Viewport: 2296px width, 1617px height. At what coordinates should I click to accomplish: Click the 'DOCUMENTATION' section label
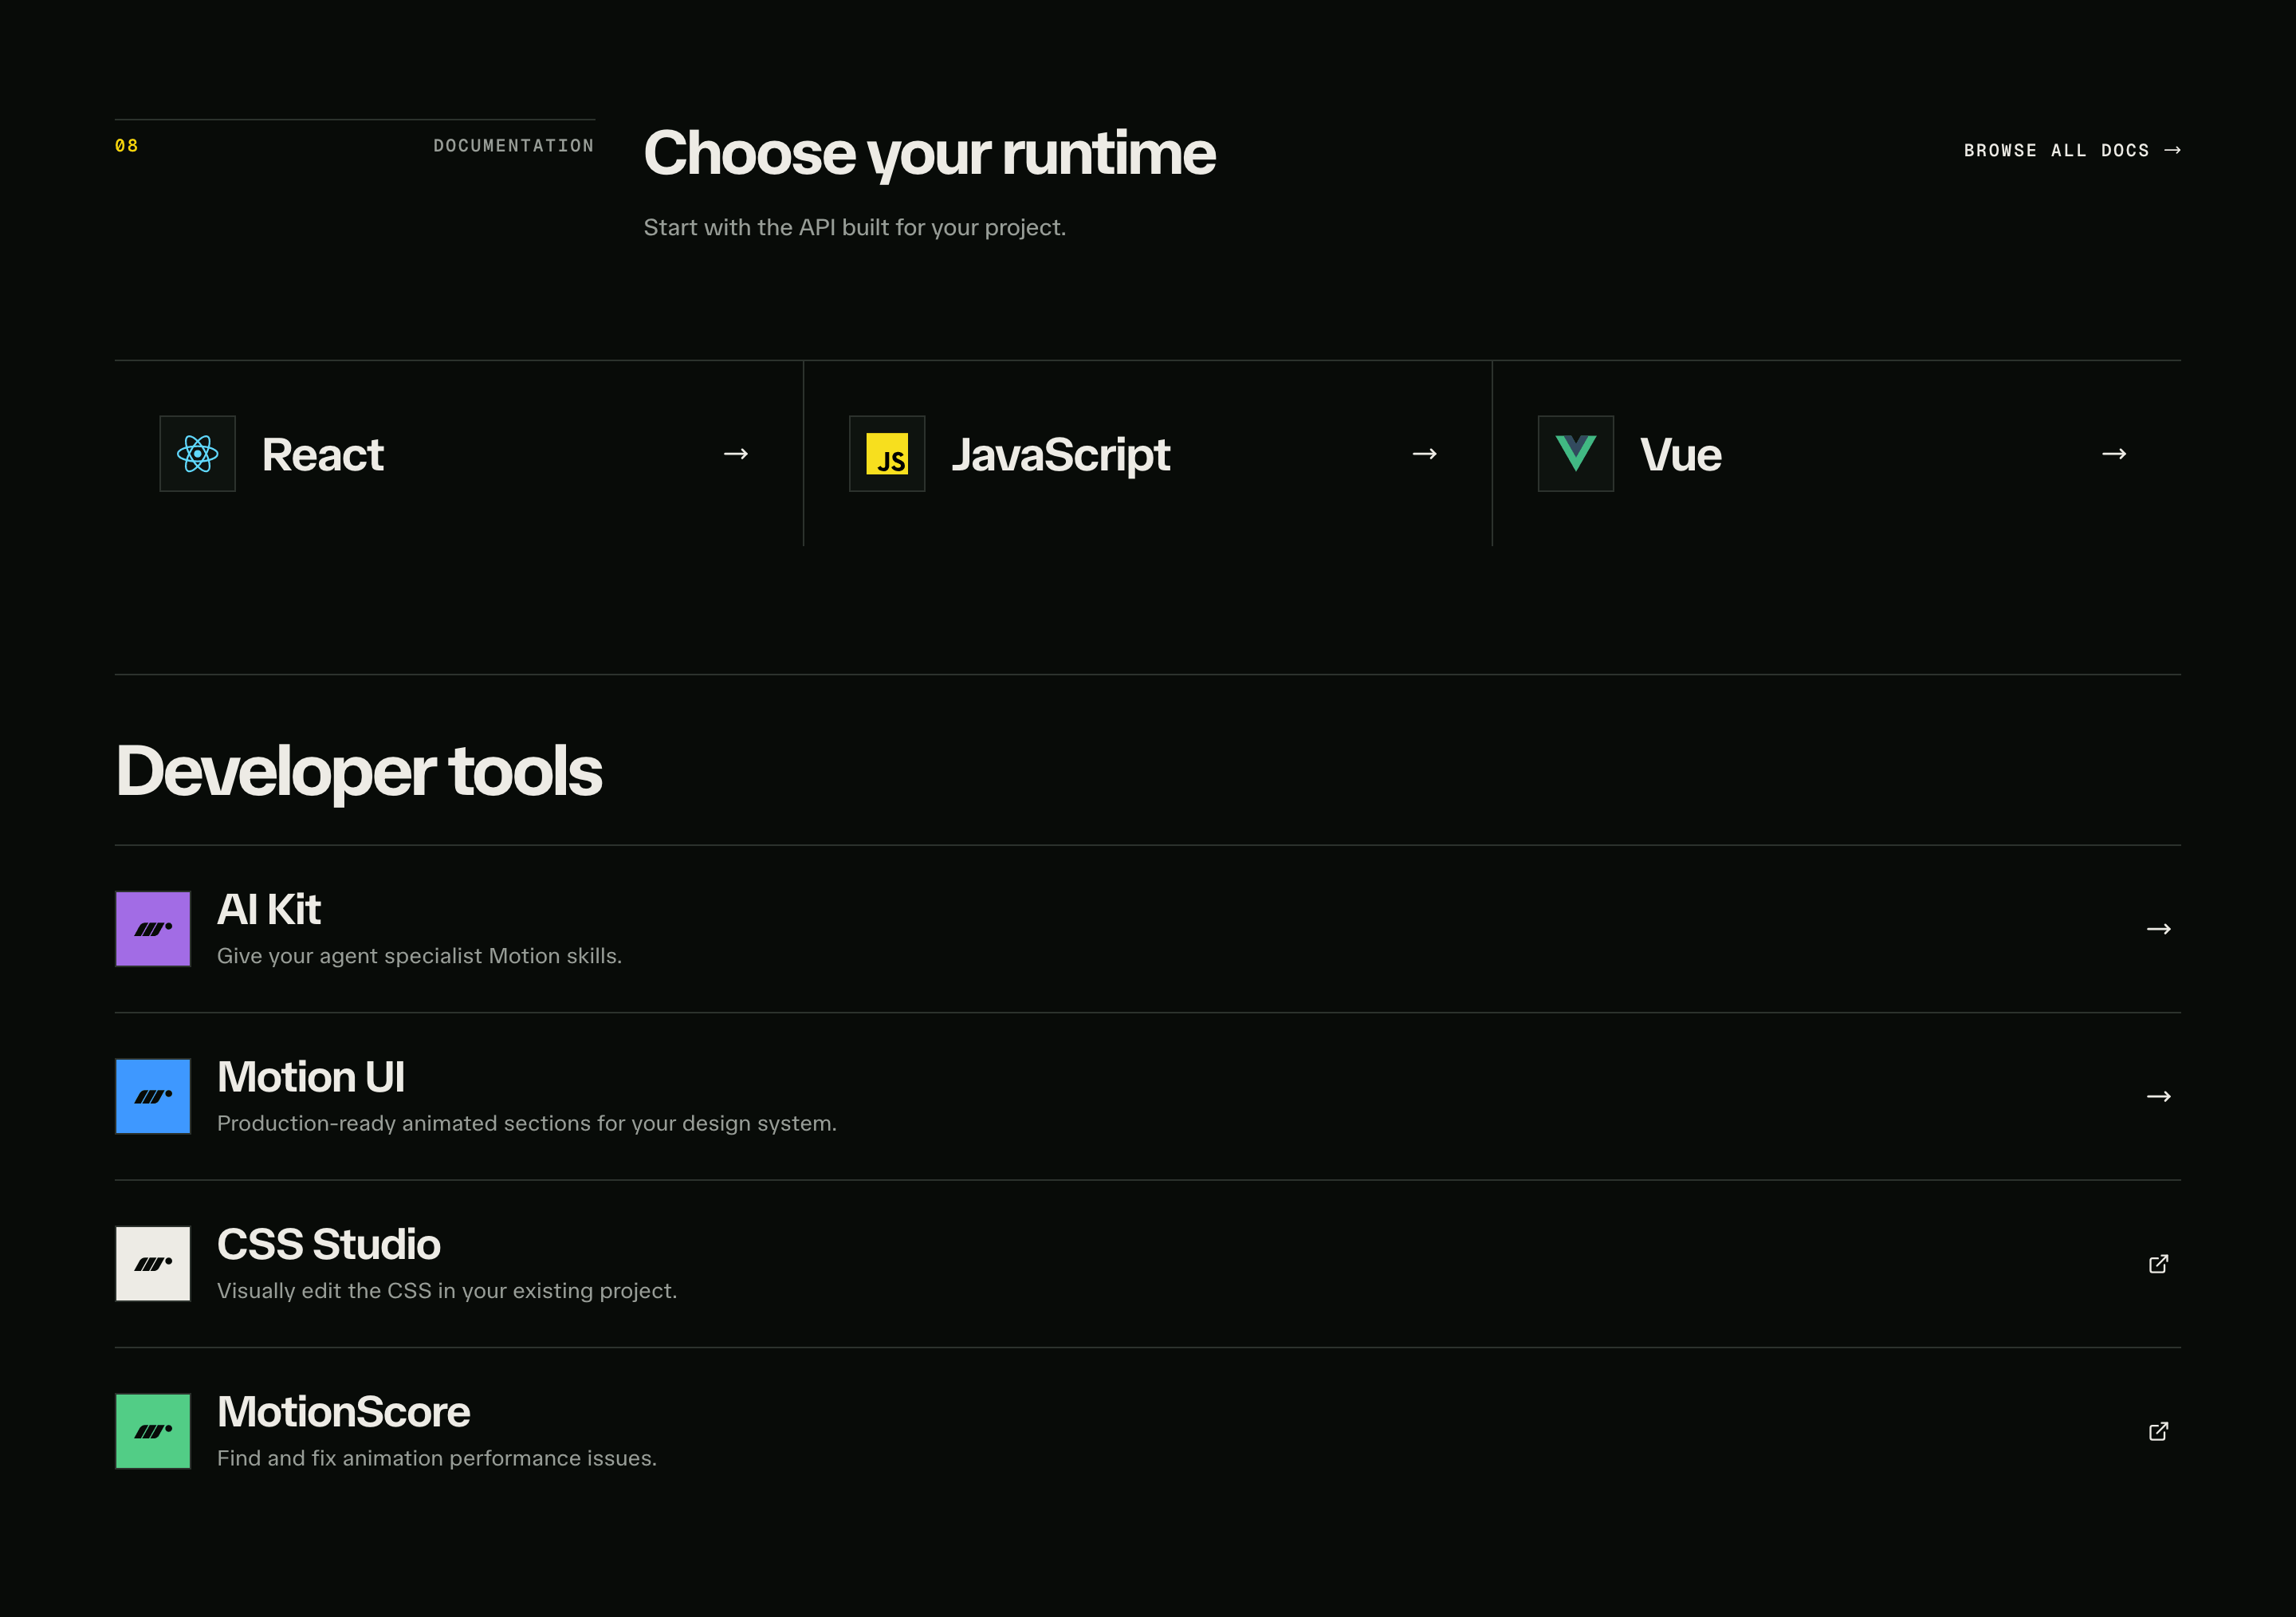click(514, 146)
